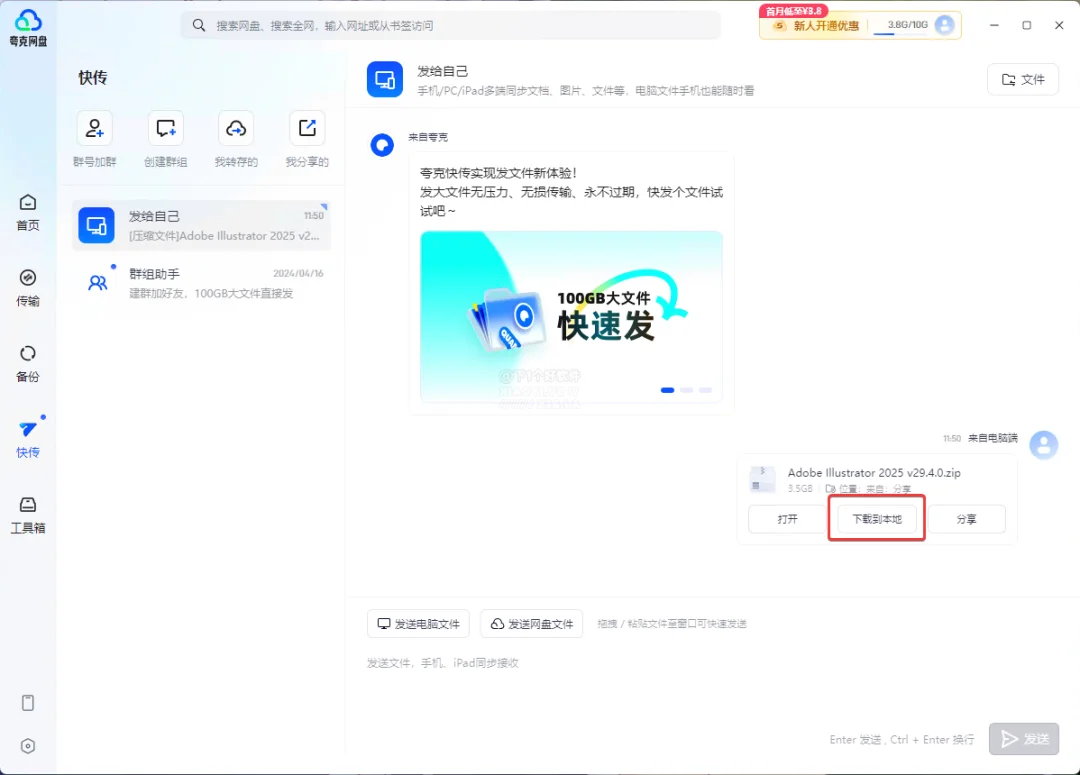This screenshot has height=775, width=1080.
Task: Open the 备份 backup section
Action: pos(28,364)
